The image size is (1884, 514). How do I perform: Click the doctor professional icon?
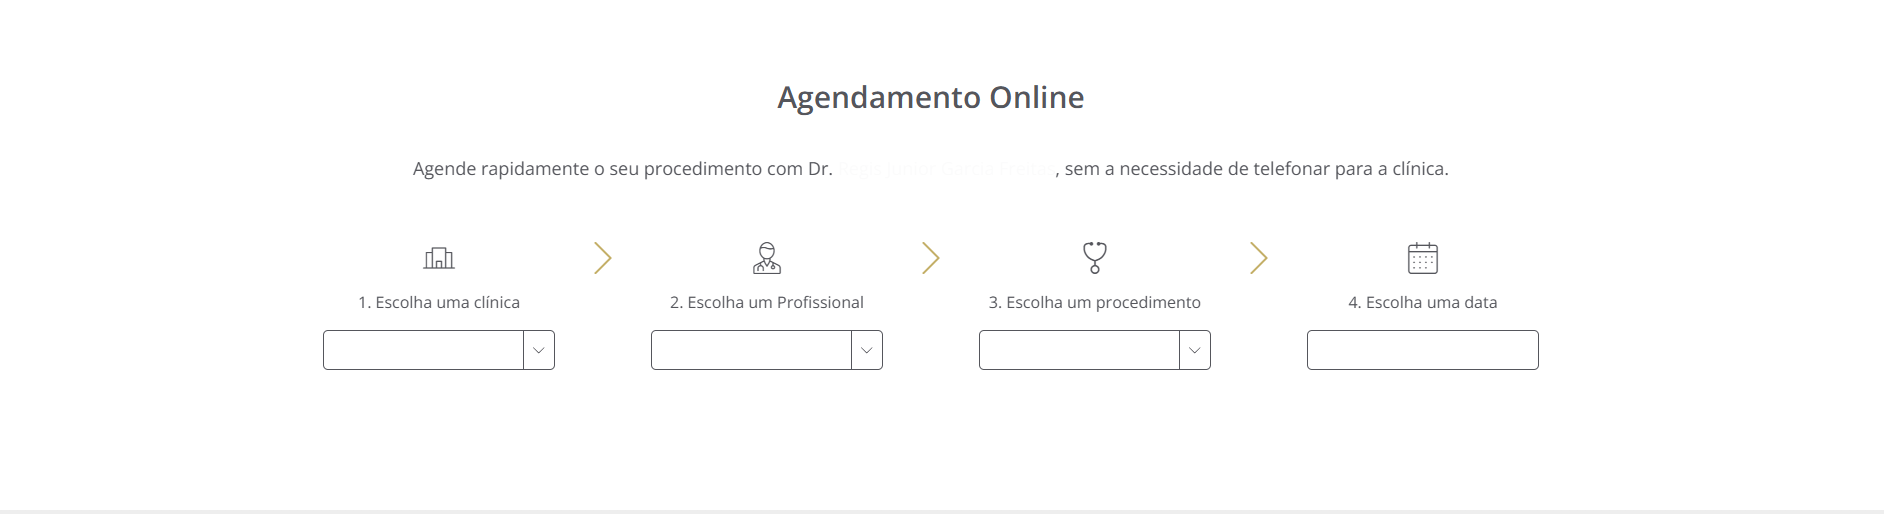coord(767,258)
